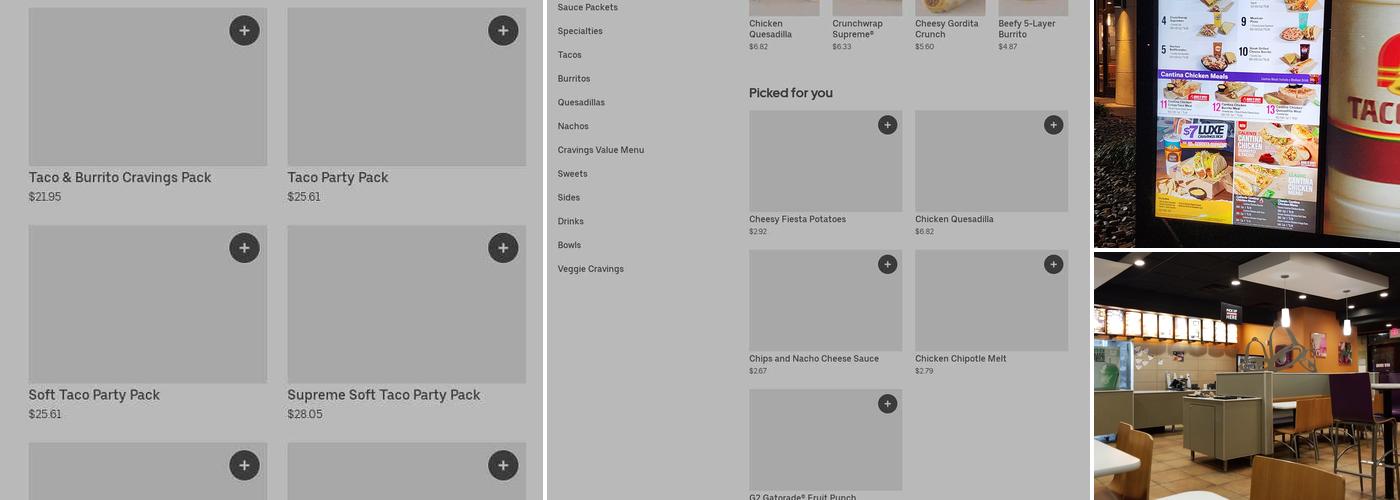Jump to the Sauce Packets category
Screen dimensions: 1400x500
point(588,7)
